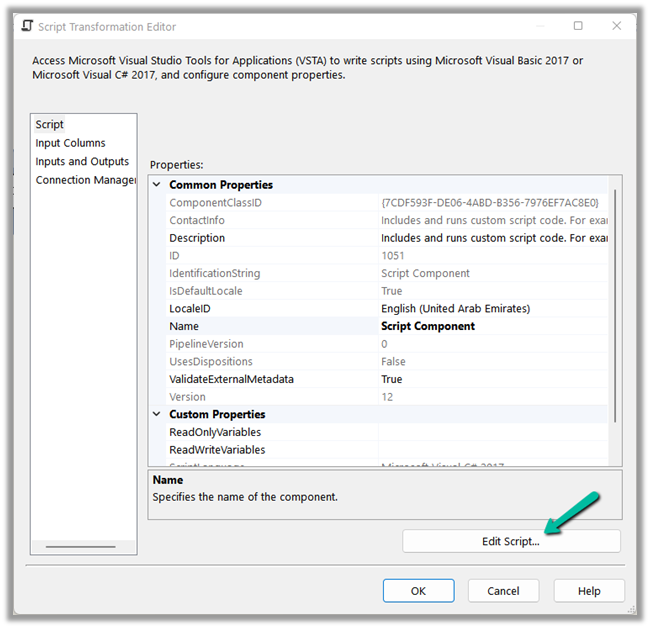The height and width of the screenshot is (628, 650).
Task: Edit the Name property value
Action: (490, 326)
